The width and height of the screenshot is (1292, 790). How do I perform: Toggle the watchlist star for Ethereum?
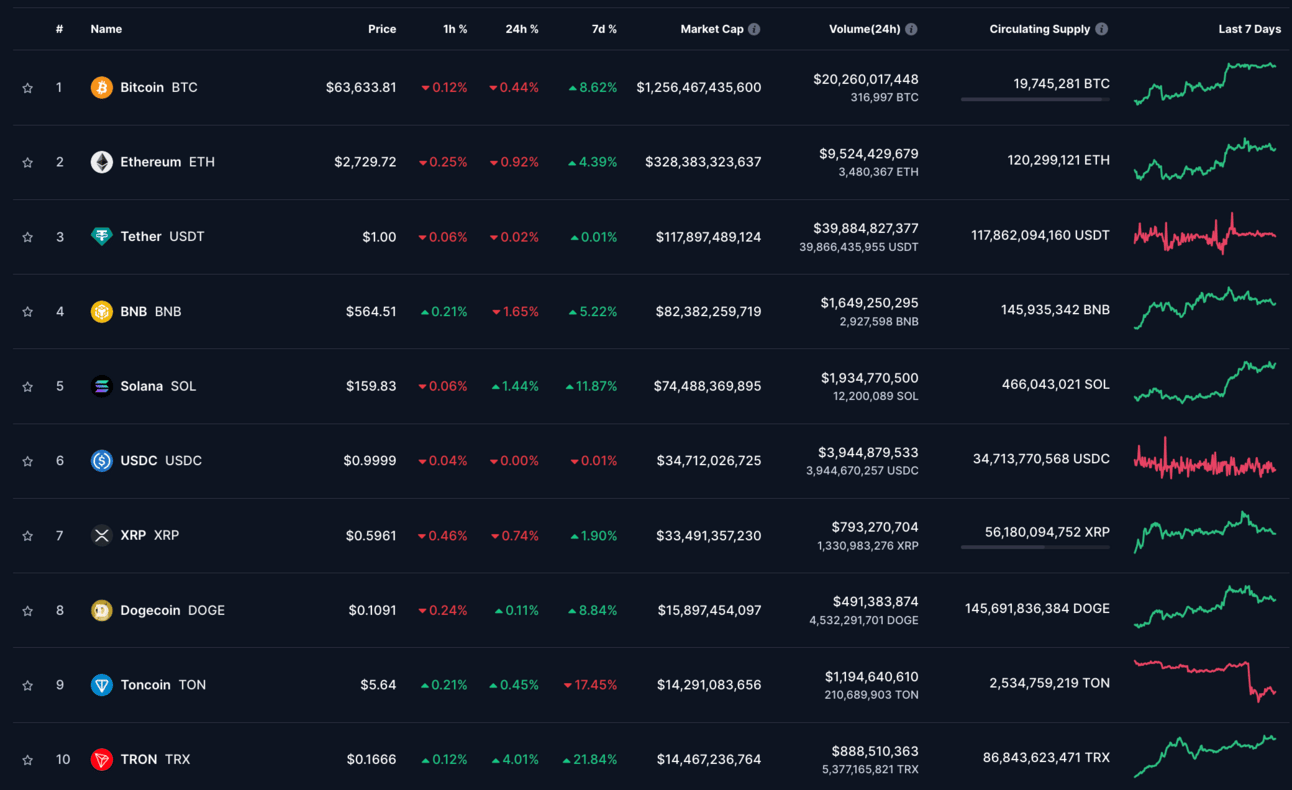[28, 162]
